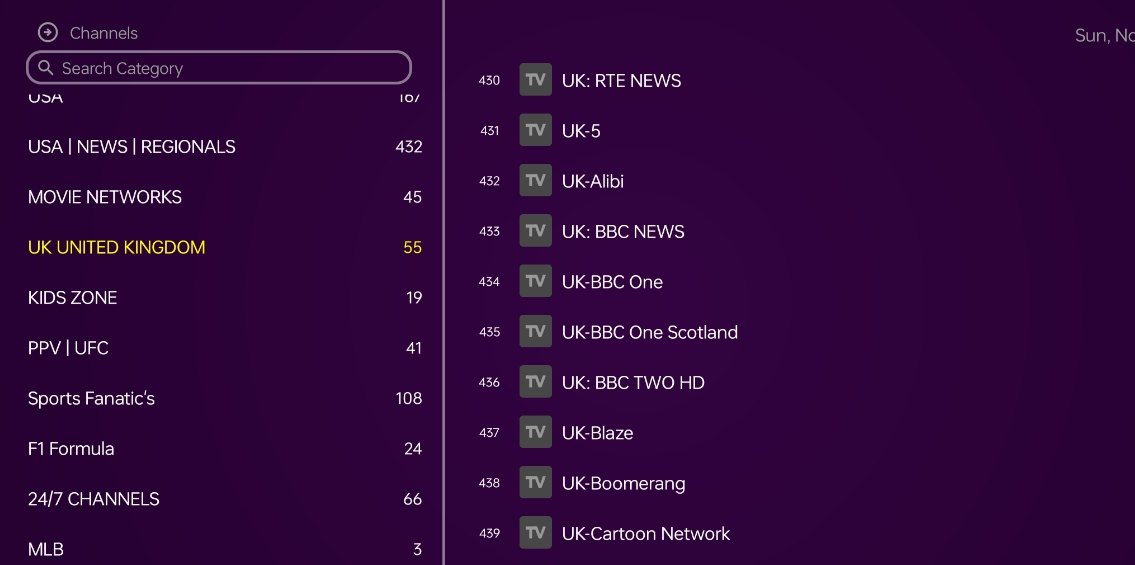Image resolution: width=1135 pixels, height=565 pixels.
Task: Click the TV icon beside UK: RTE NEWS
Action: pyautogui.click(x=536, y=80)
